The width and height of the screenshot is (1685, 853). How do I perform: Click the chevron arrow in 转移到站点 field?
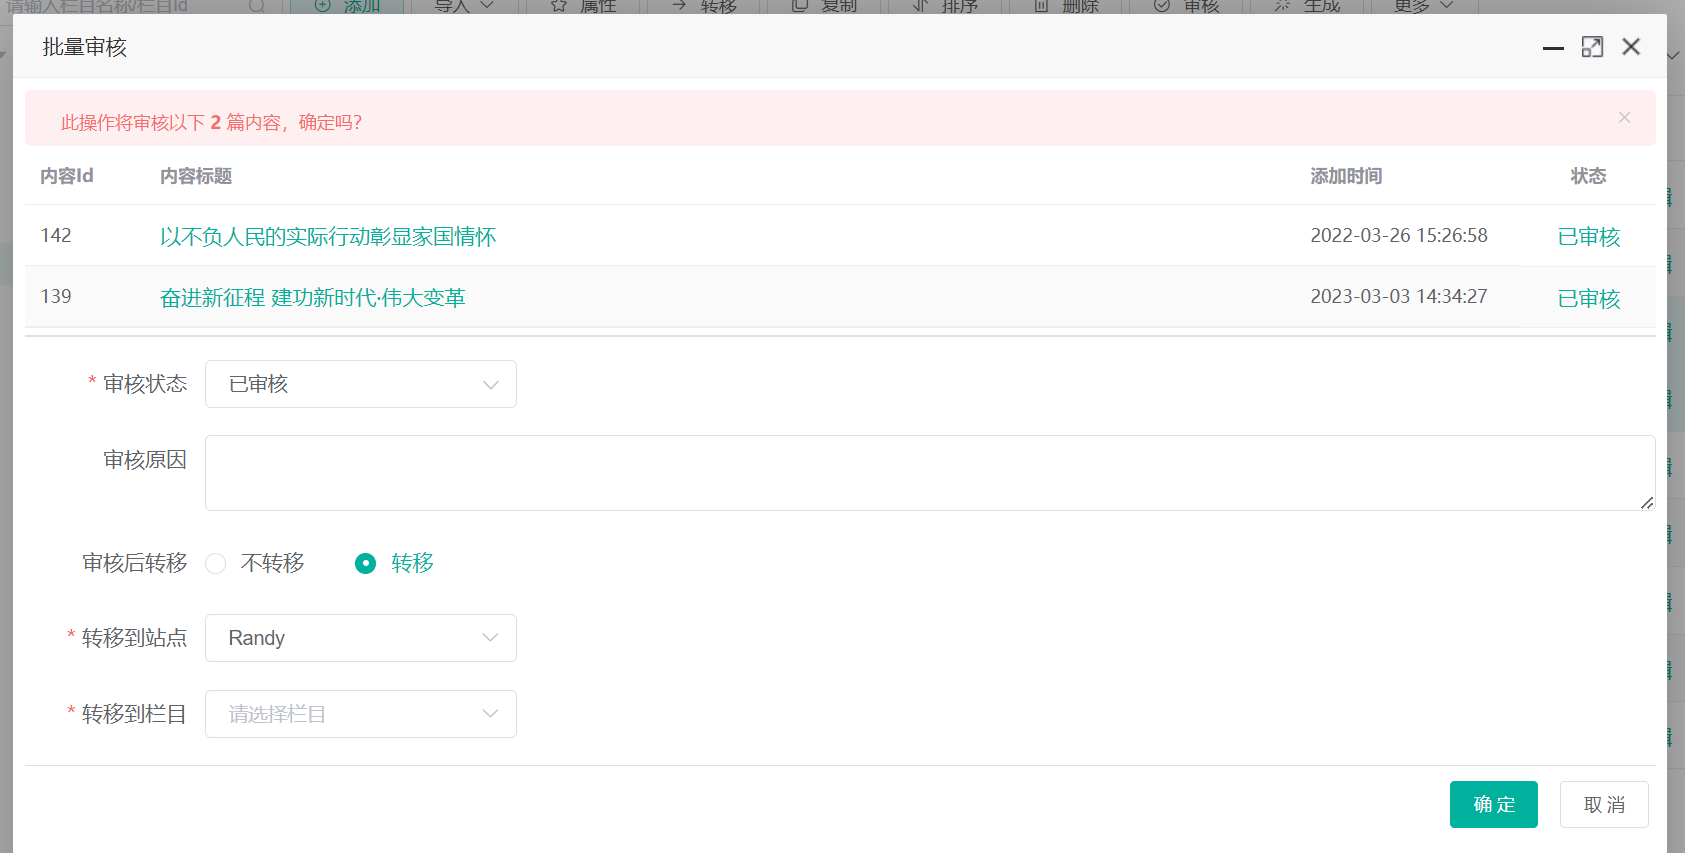click(x=490, y=638)
